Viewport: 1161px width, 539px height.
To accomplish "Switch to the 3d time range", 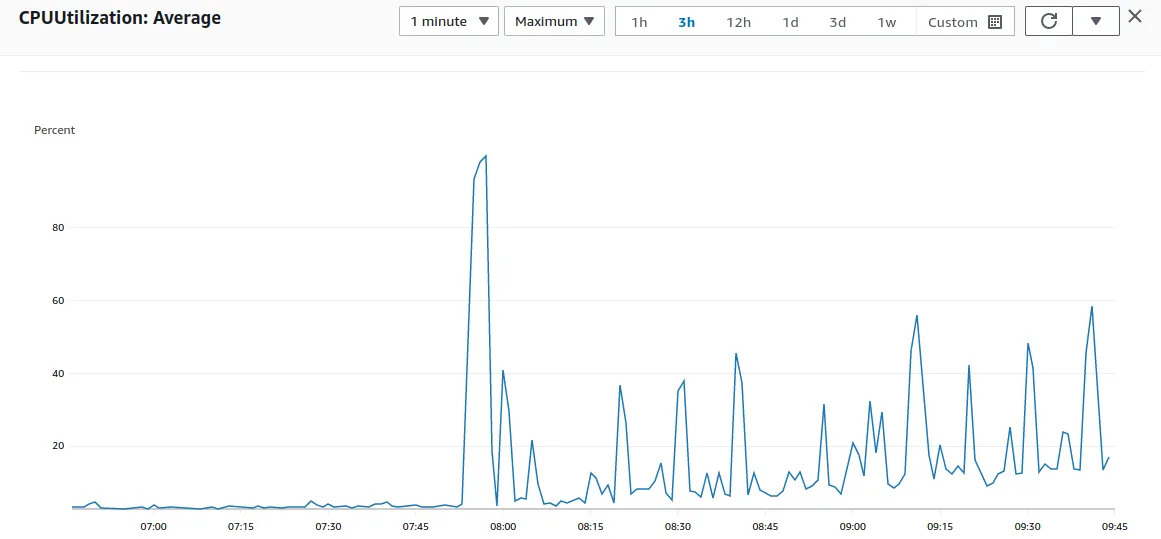I will (x=837, y=21).
